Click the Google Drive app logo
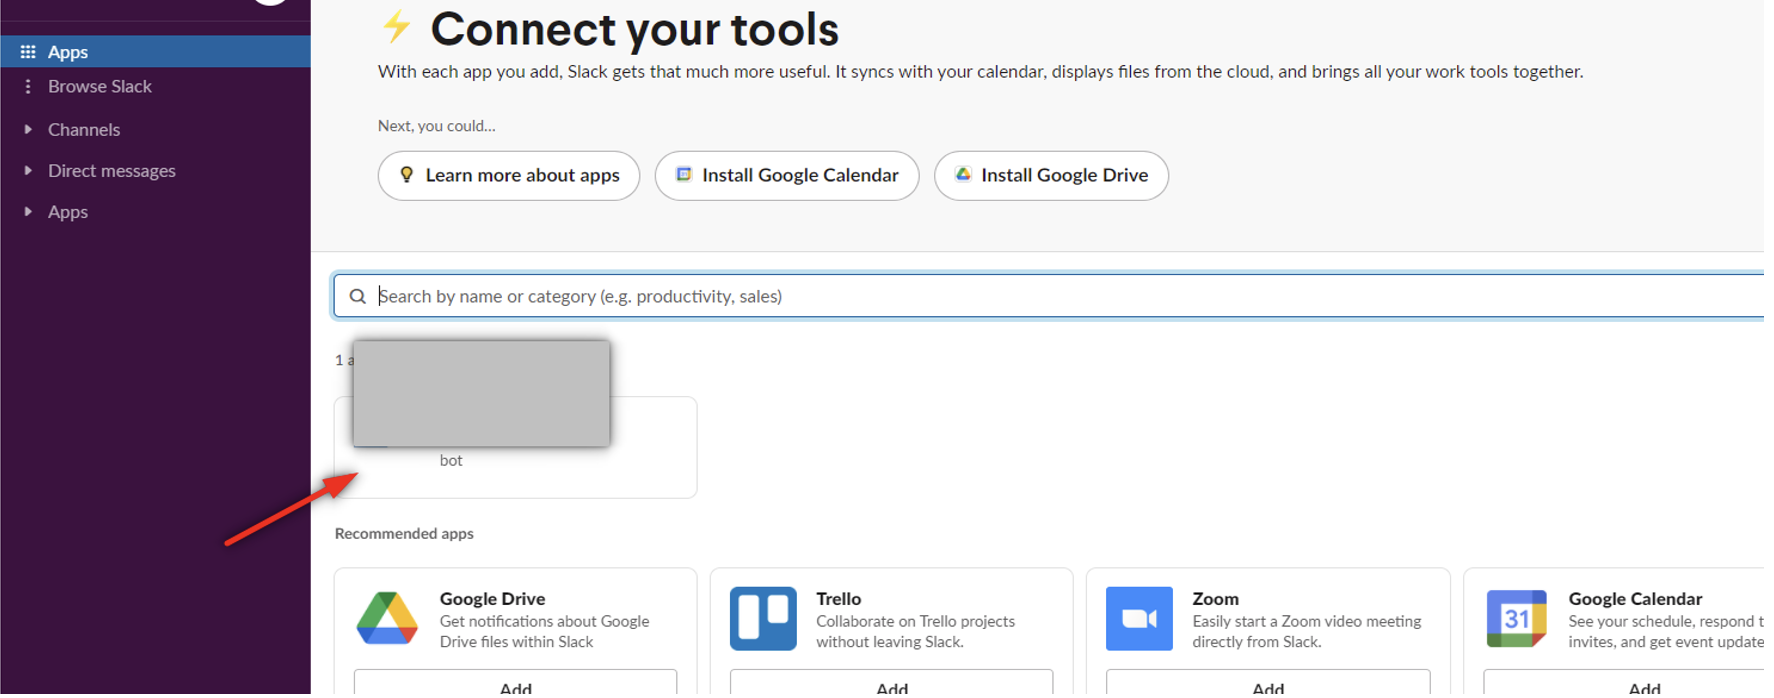The width and height of the screenshot is (1774, 698). pyautogui.click(x=387, y=618)
